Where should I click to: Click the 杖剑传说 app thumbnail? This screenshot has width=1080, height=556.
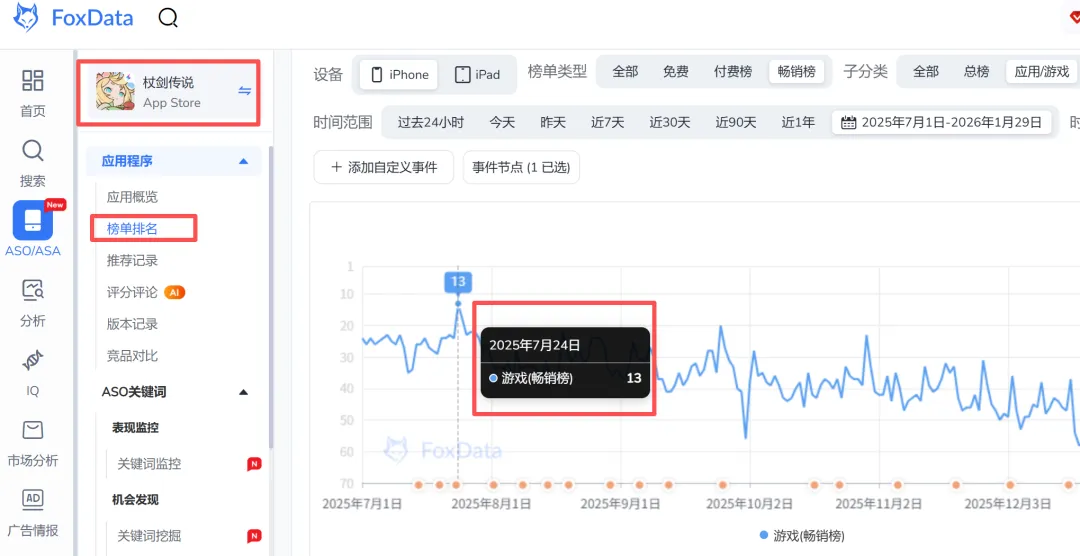tap(114, 92)
